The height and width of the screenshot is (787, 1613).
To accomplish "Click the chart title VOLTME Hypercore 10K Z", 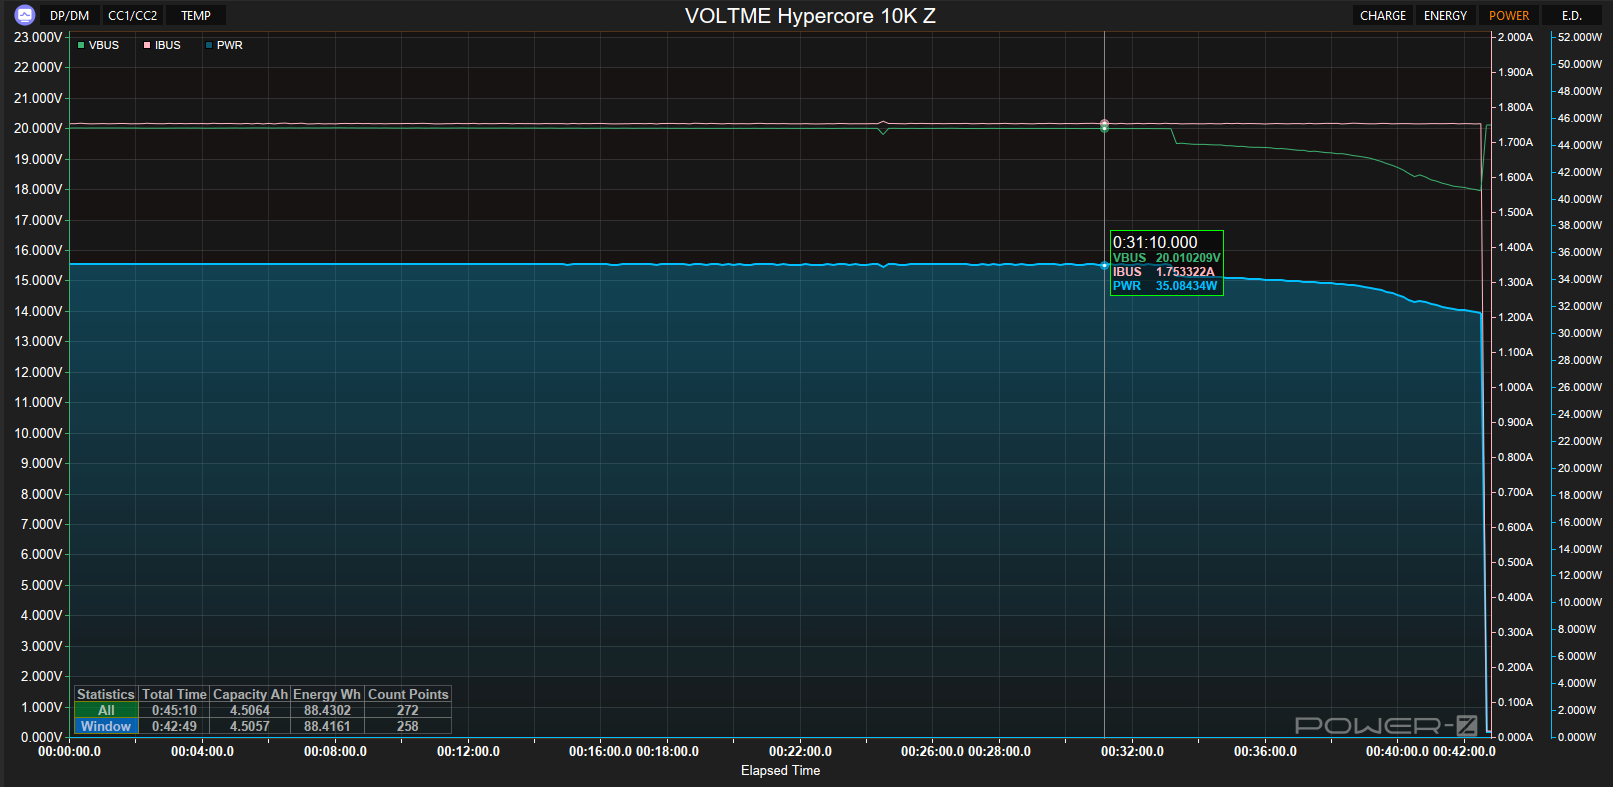I will (x=810, y=16).
